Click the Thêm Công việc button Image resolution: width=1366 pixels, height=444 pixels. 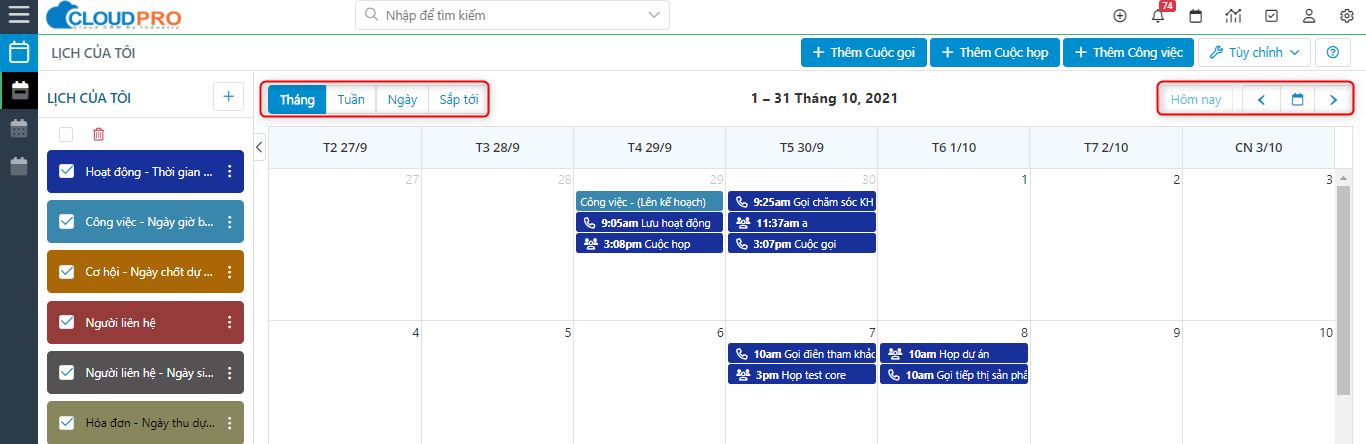(x=1127, y=52)
